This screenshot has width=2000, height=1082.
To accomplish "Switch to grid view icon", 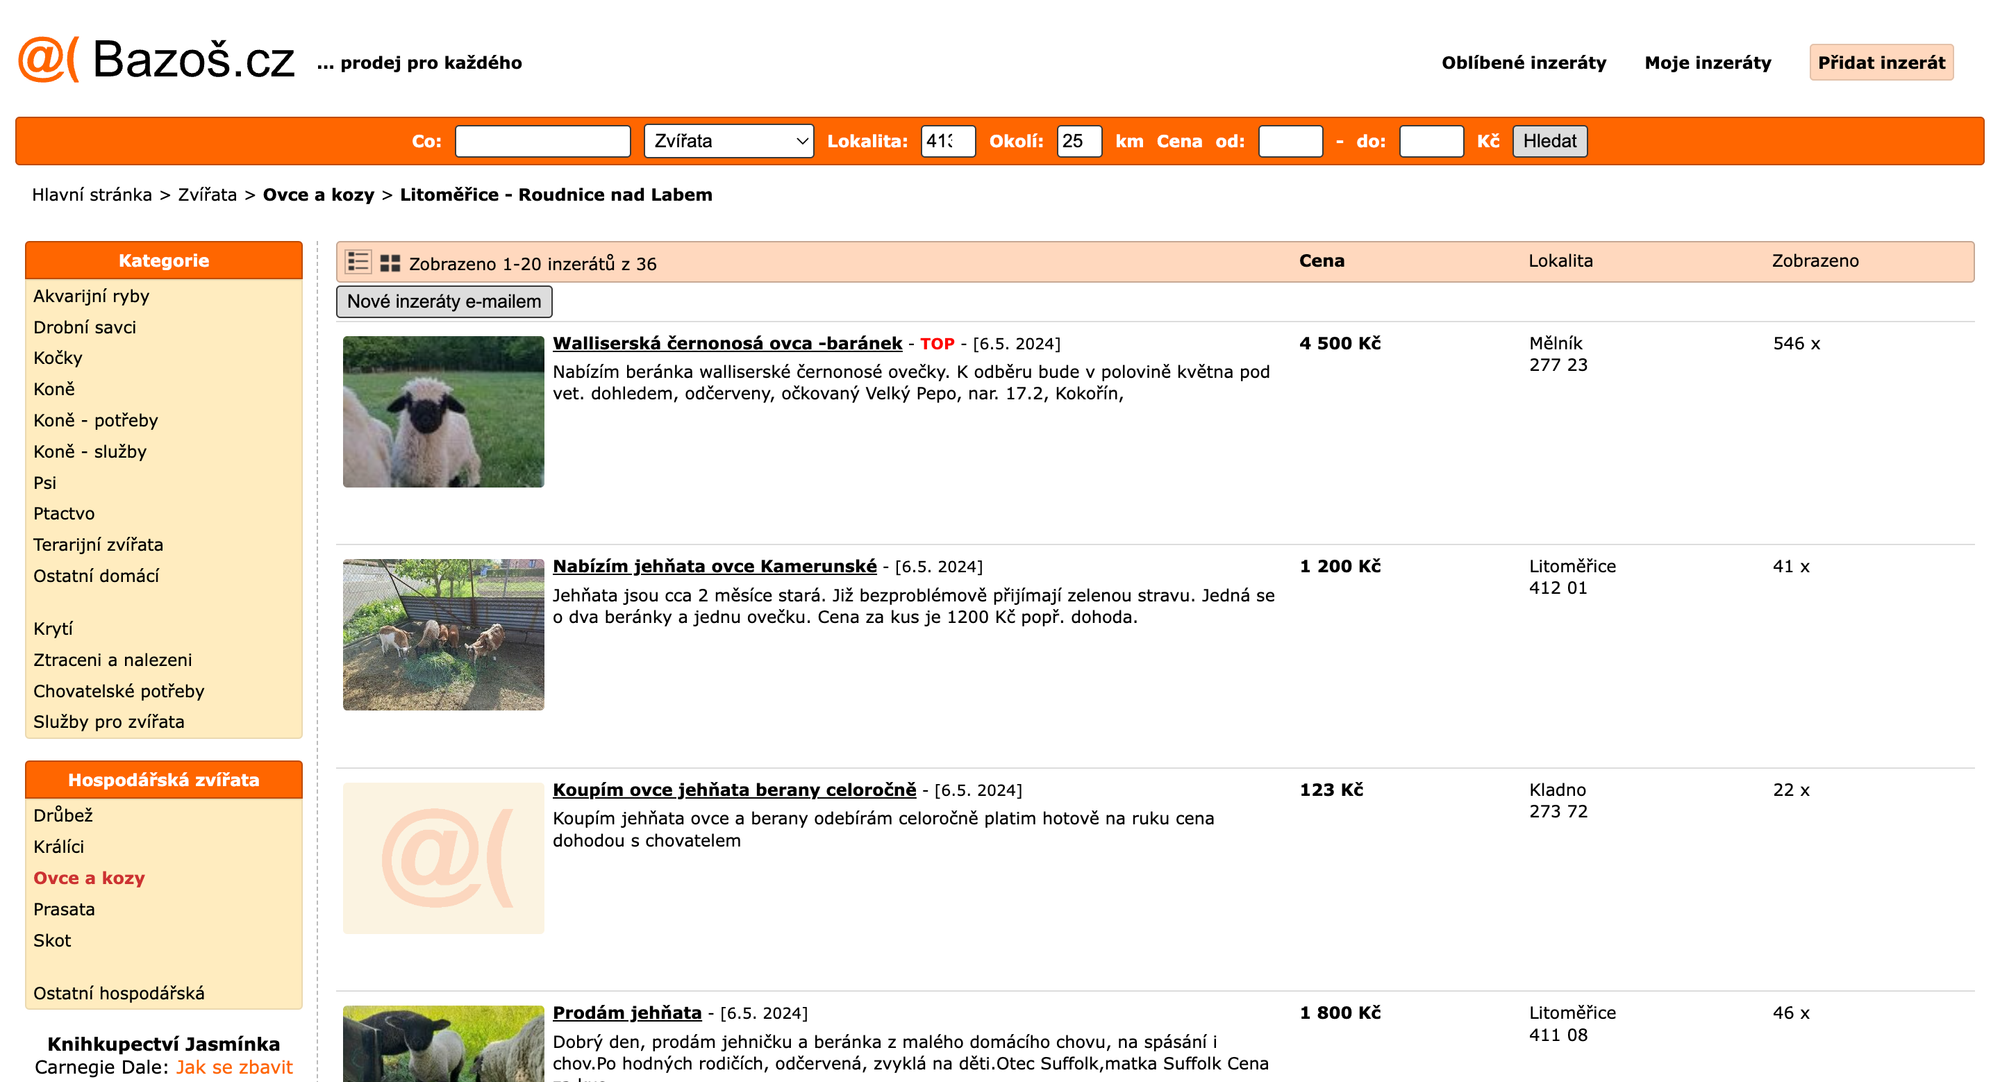I will coord(390,263).
